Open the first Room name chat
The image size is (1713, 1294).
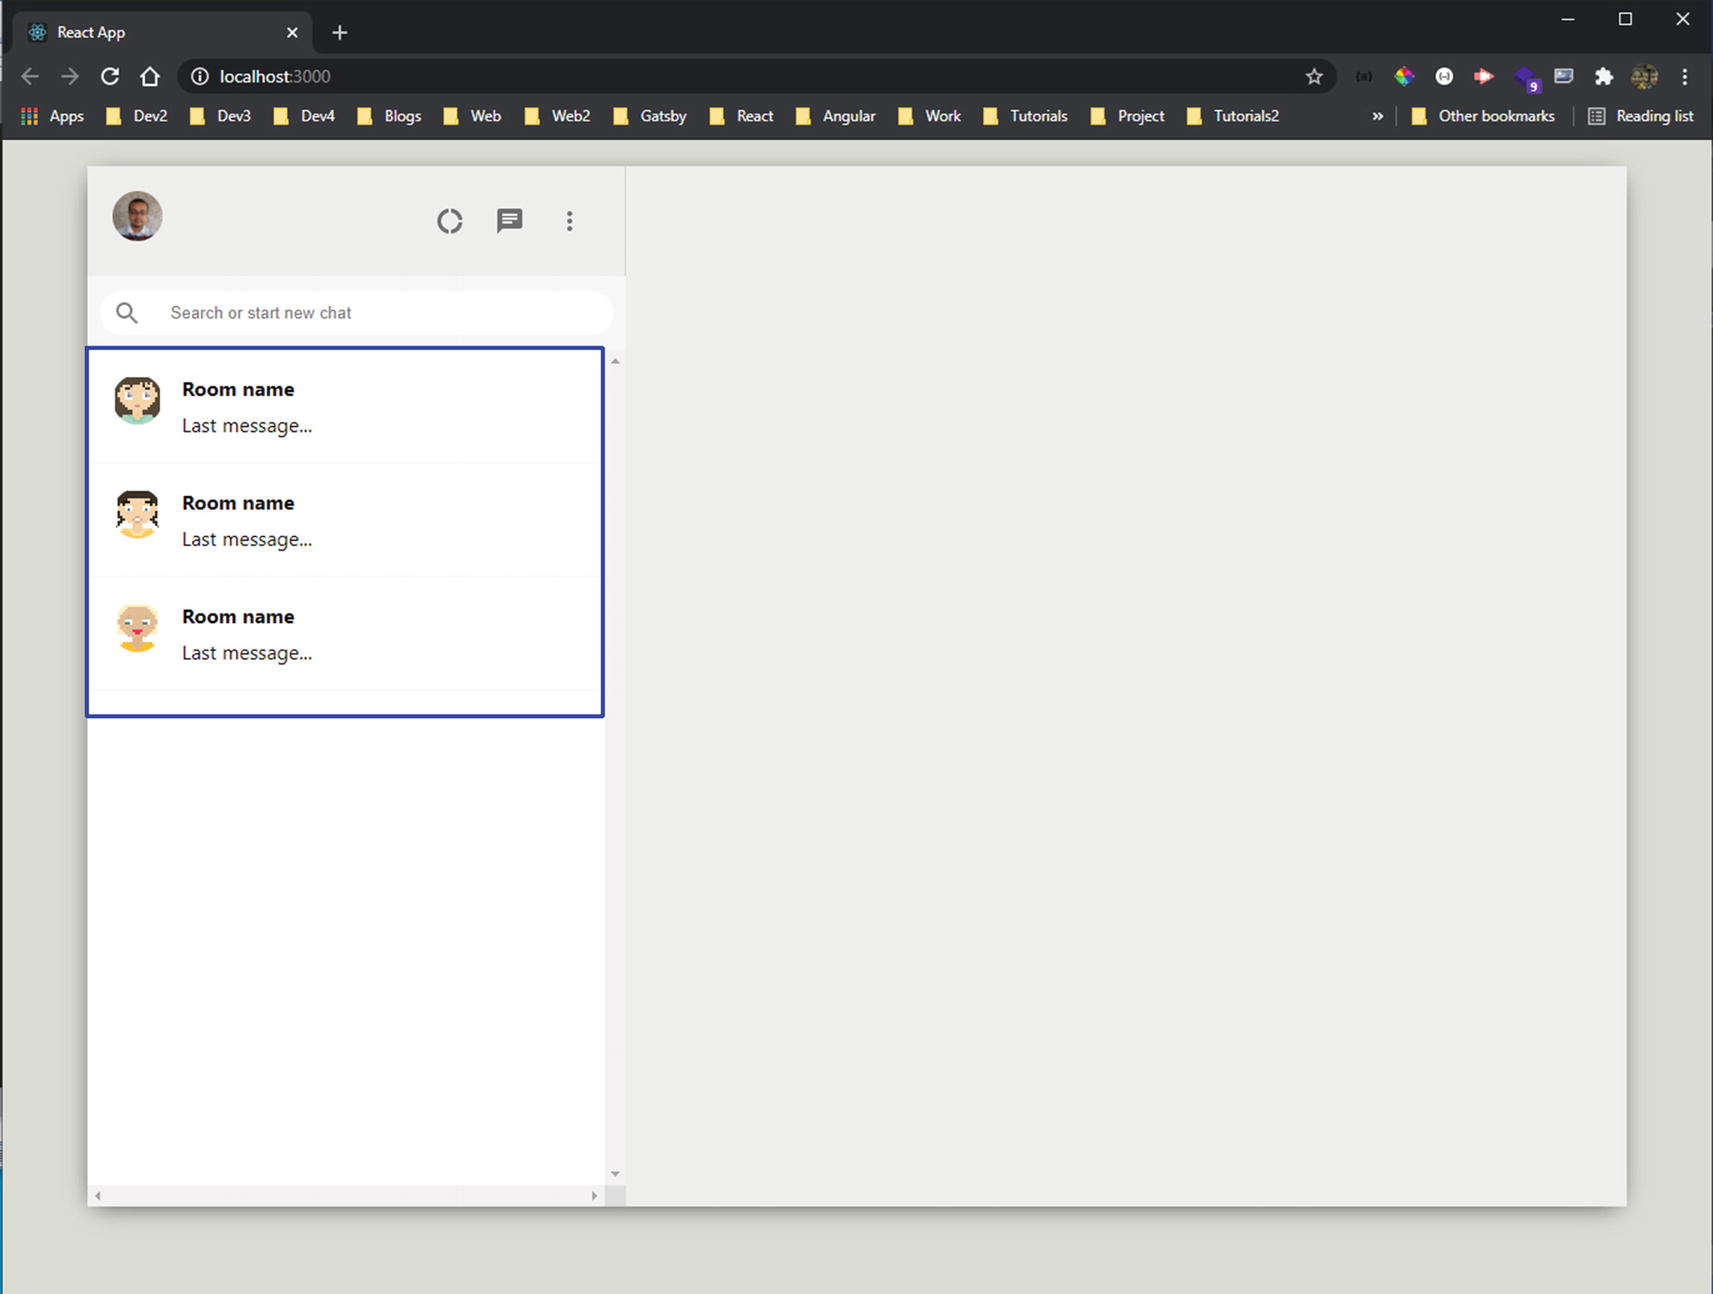coord(344,407)
